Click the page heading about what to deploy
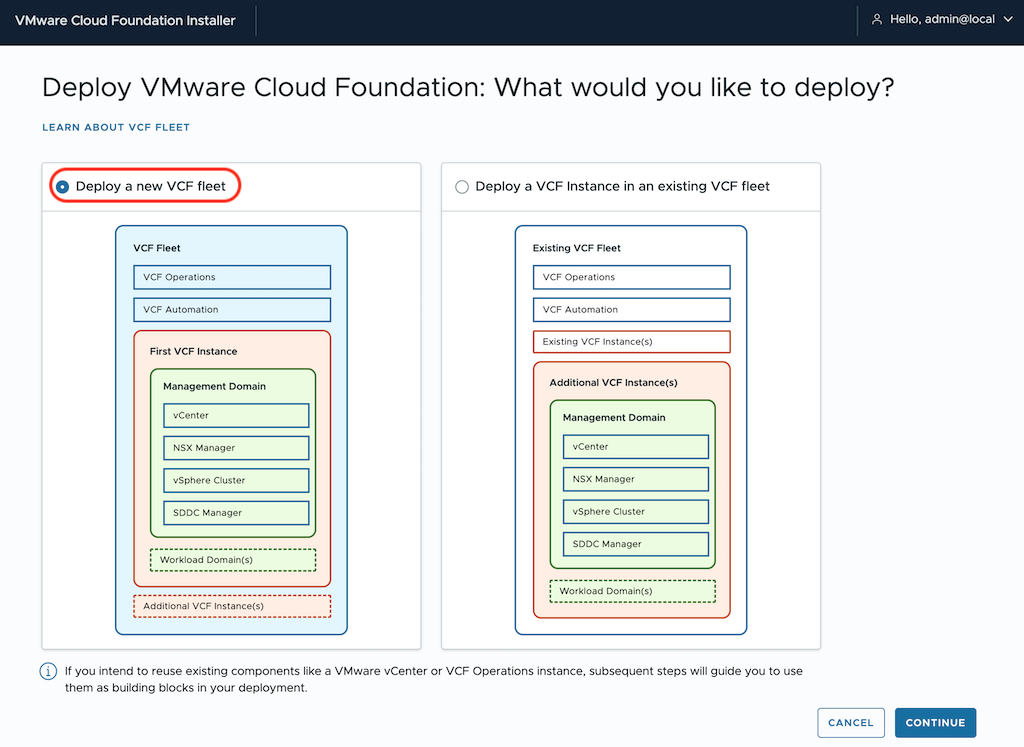 point(468,87)
